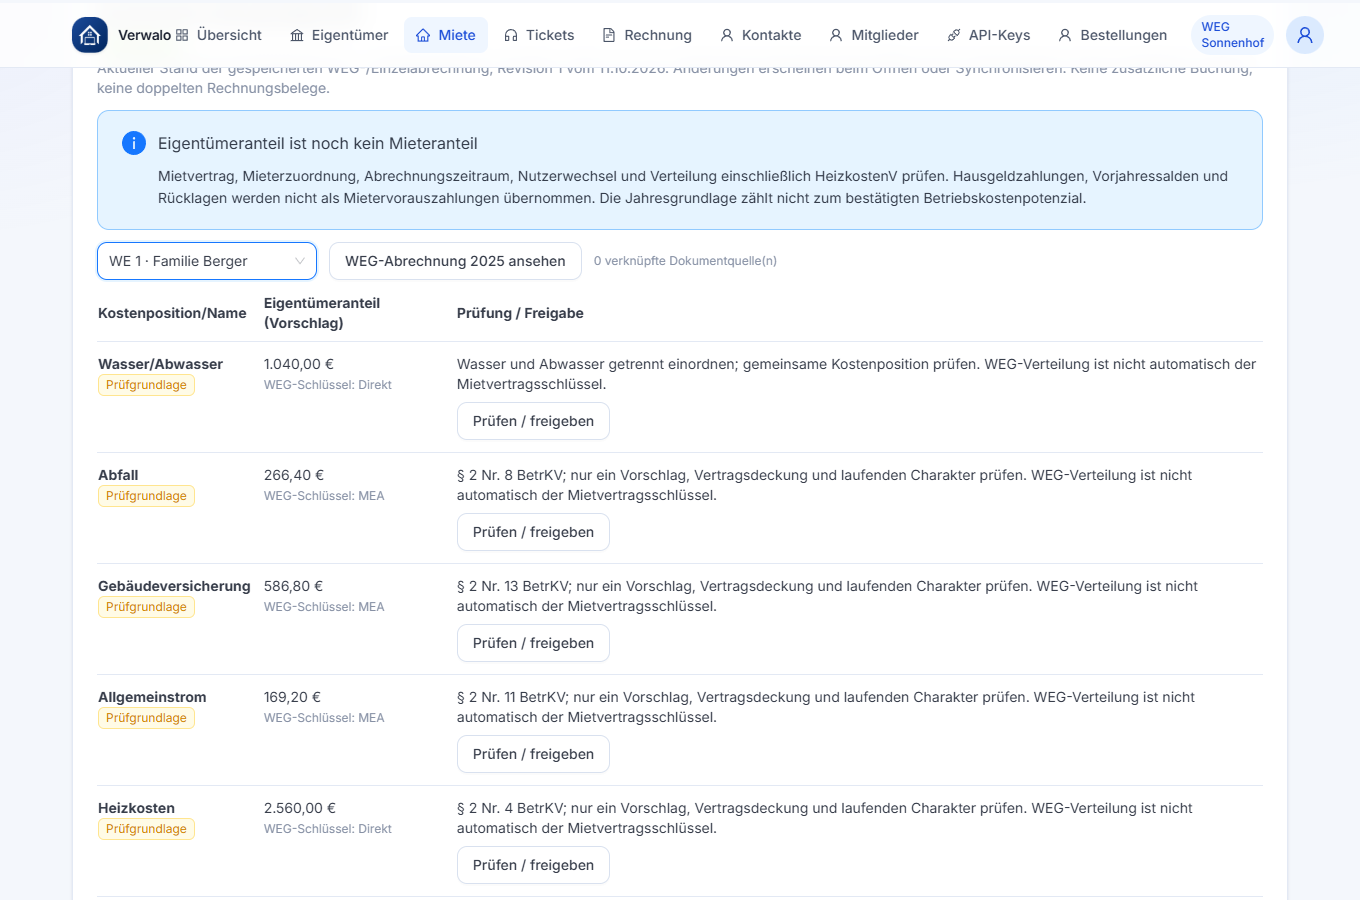Click the Verwalo brand name
This screenshot has height=900, width=1360.
click(x=144, y=35)
